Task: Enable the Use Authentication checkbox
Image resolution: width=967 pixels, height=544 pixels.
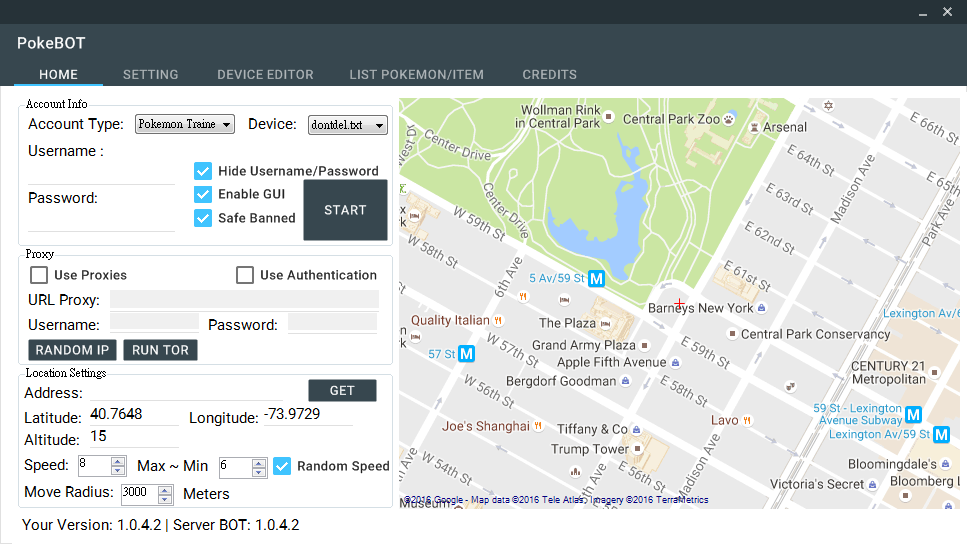Action: (x=245, y=275)
